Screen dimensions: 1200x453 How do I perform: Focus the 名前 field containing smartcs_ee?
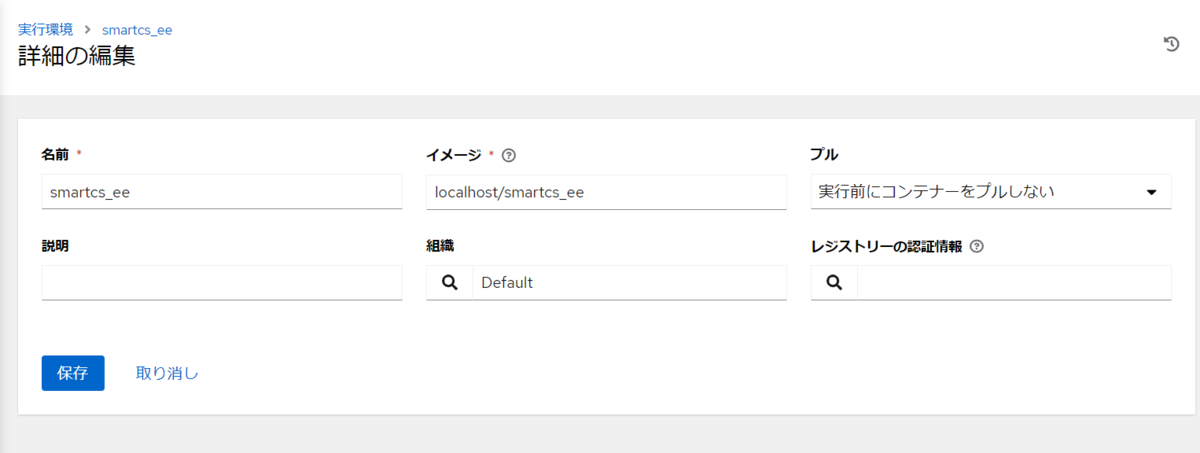(x=222, y=192)
